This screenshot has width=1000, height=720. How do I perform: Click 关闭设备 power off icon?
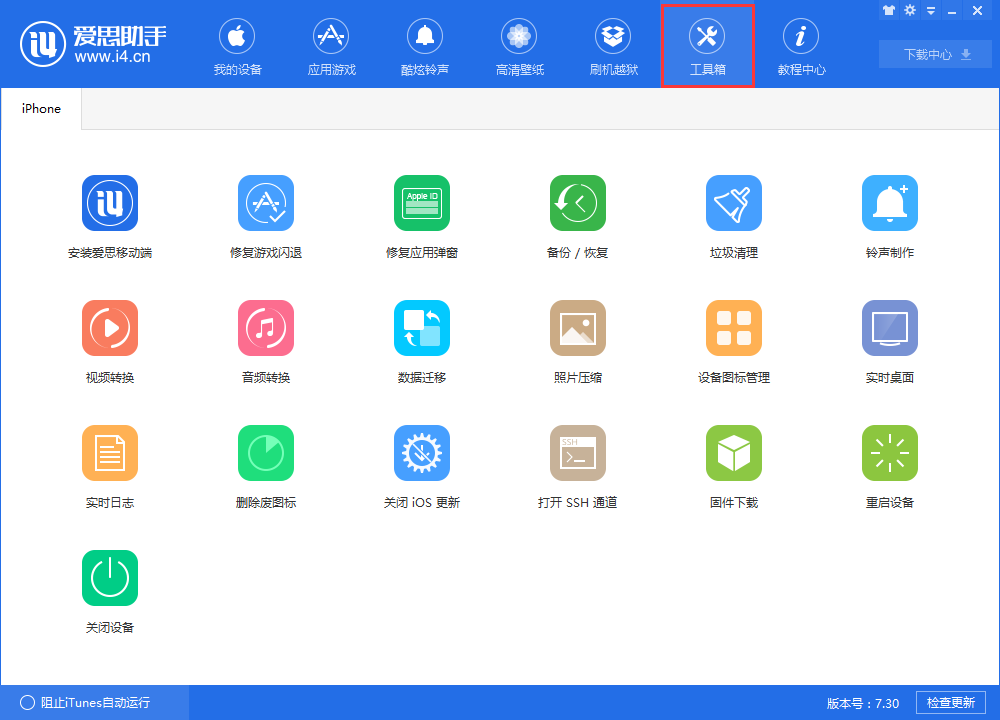coord(110,578)
